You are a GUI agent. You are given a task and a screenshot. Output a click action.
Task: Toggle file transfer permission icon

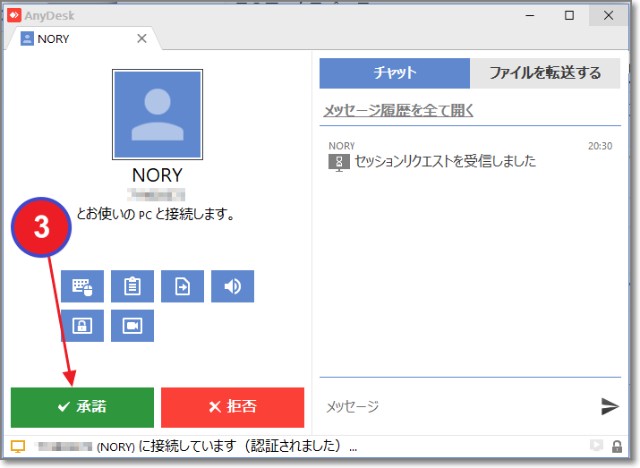coord(182,287)
